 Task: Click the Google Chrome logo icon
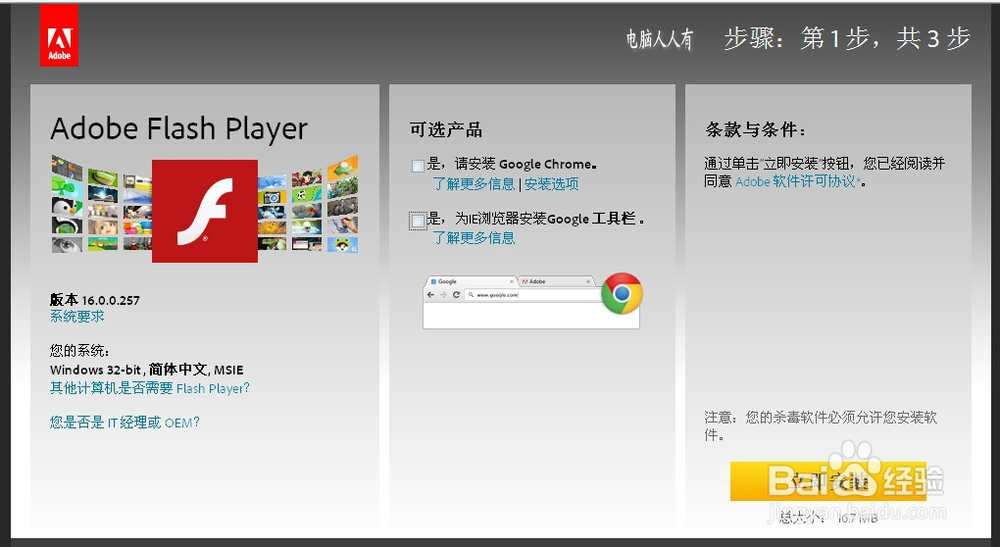click(621, 294)
